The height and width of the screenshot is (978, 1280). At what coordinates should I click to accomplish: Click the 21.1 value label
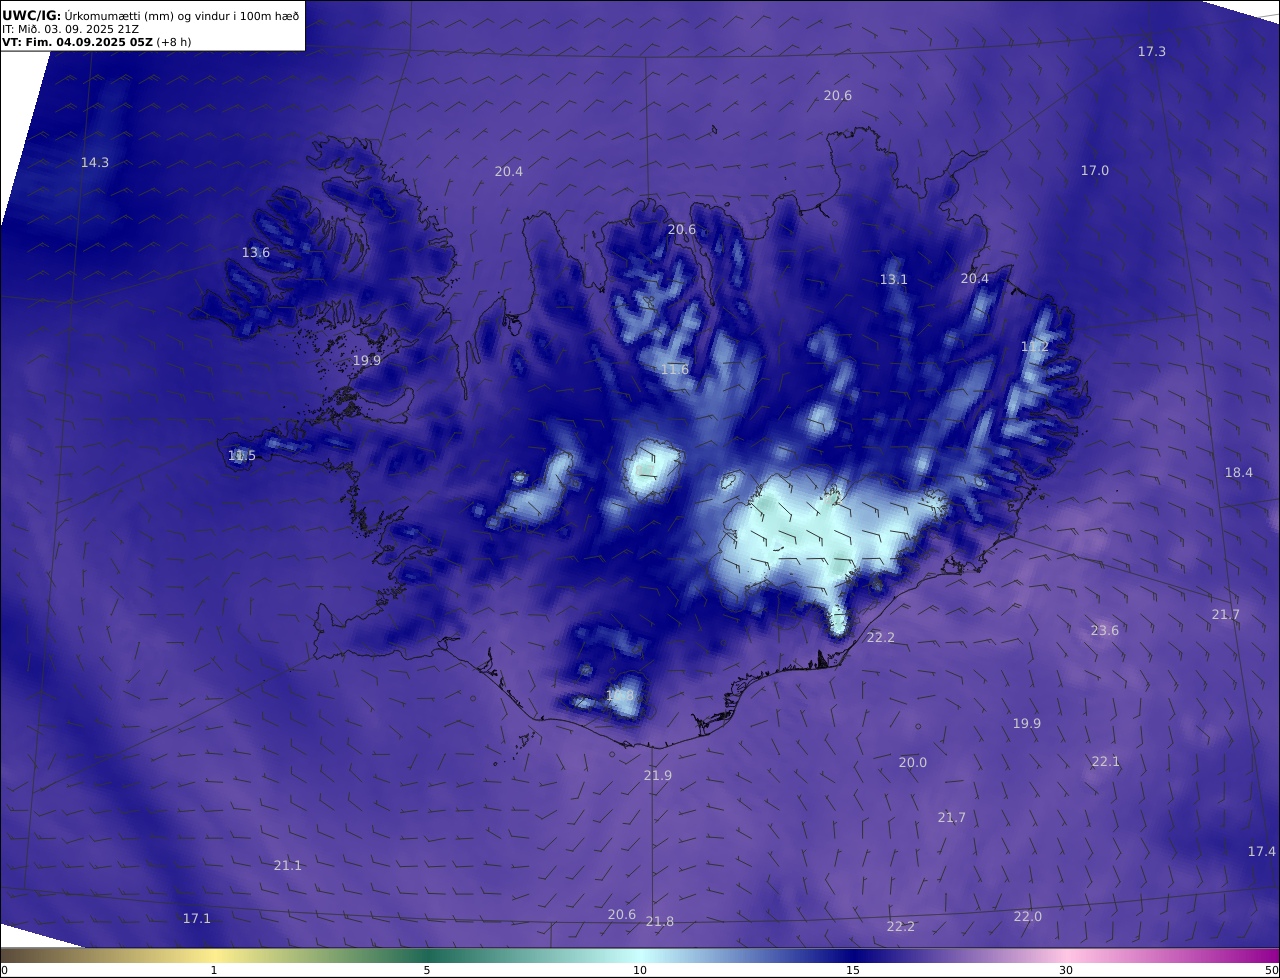coord(288,866)
